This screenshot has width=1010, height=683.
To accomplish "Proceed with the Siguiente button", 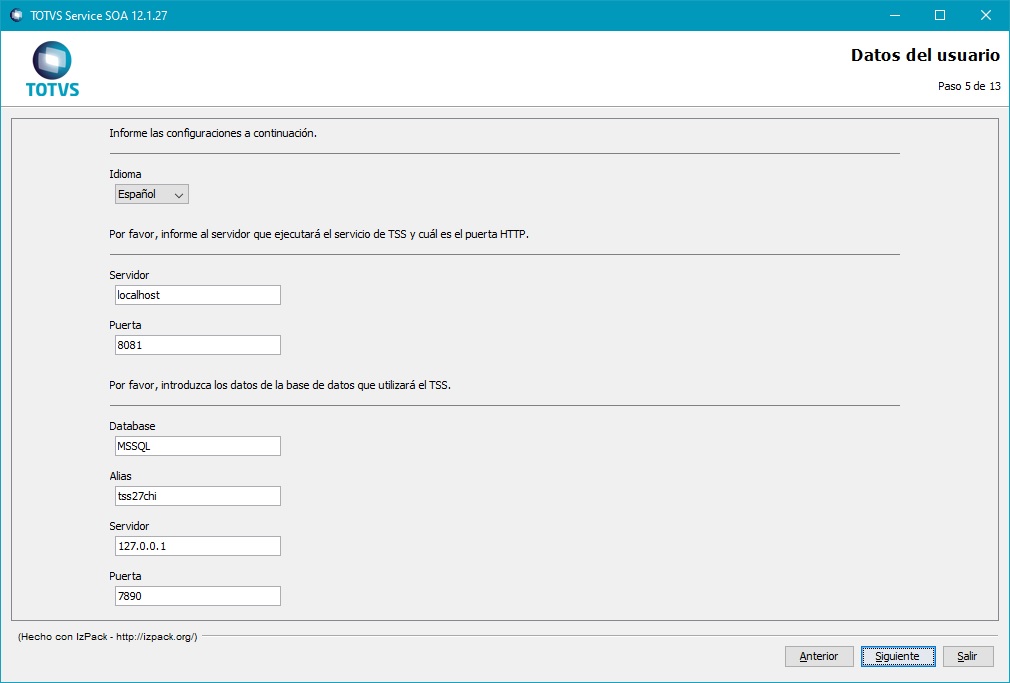I will click(x=898, y=656).
